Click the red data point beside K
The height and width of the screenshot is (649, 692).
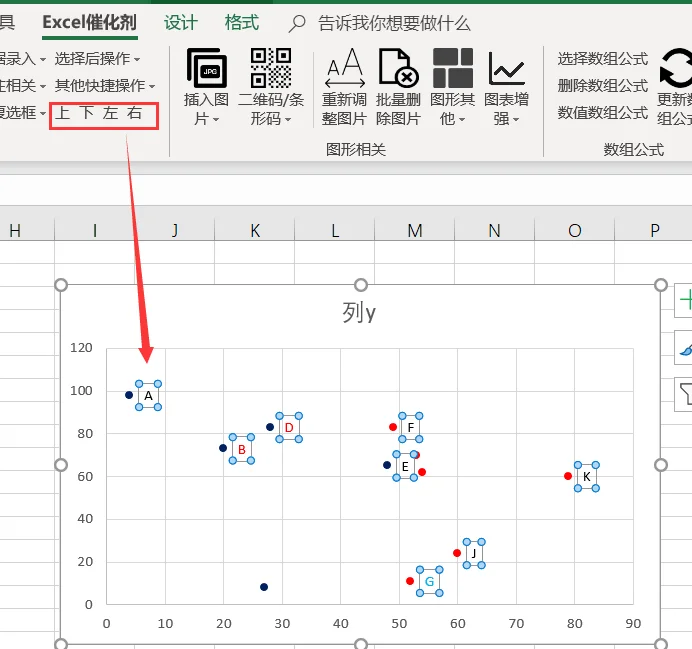(568, 476)
